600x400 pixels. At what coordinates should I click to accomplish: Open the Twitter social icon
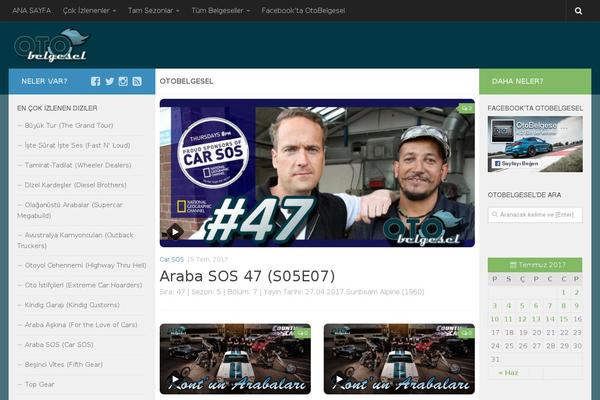tap(109, 81)
